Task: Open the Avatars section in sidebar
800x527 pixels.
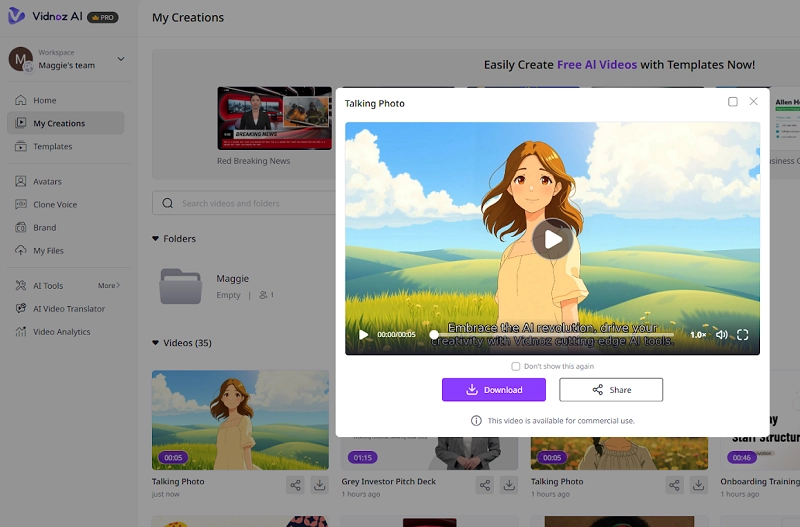Action: (x=47, y=182)
